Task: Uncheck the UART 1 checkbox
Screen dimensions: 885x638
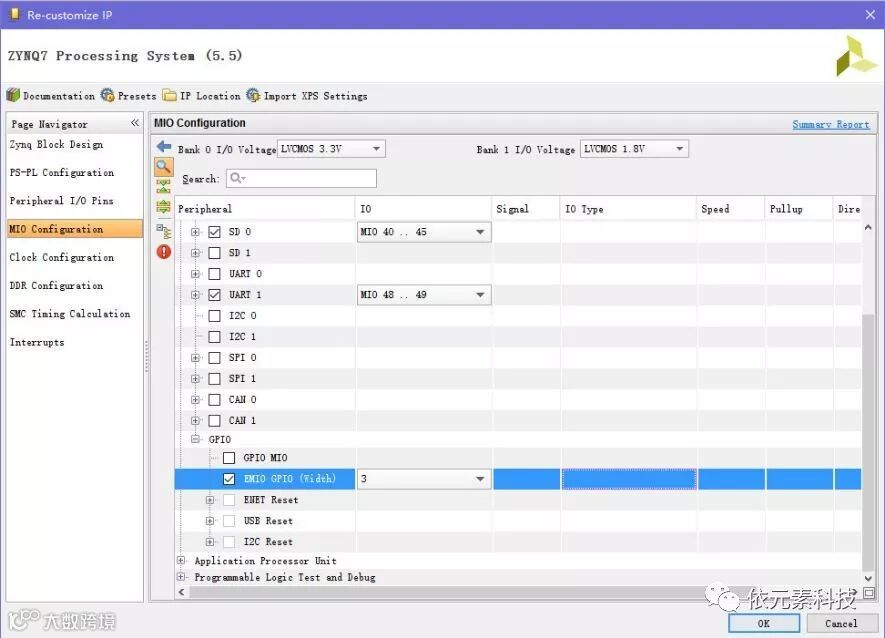Action: pyautogui.click(x=214, y=295)
